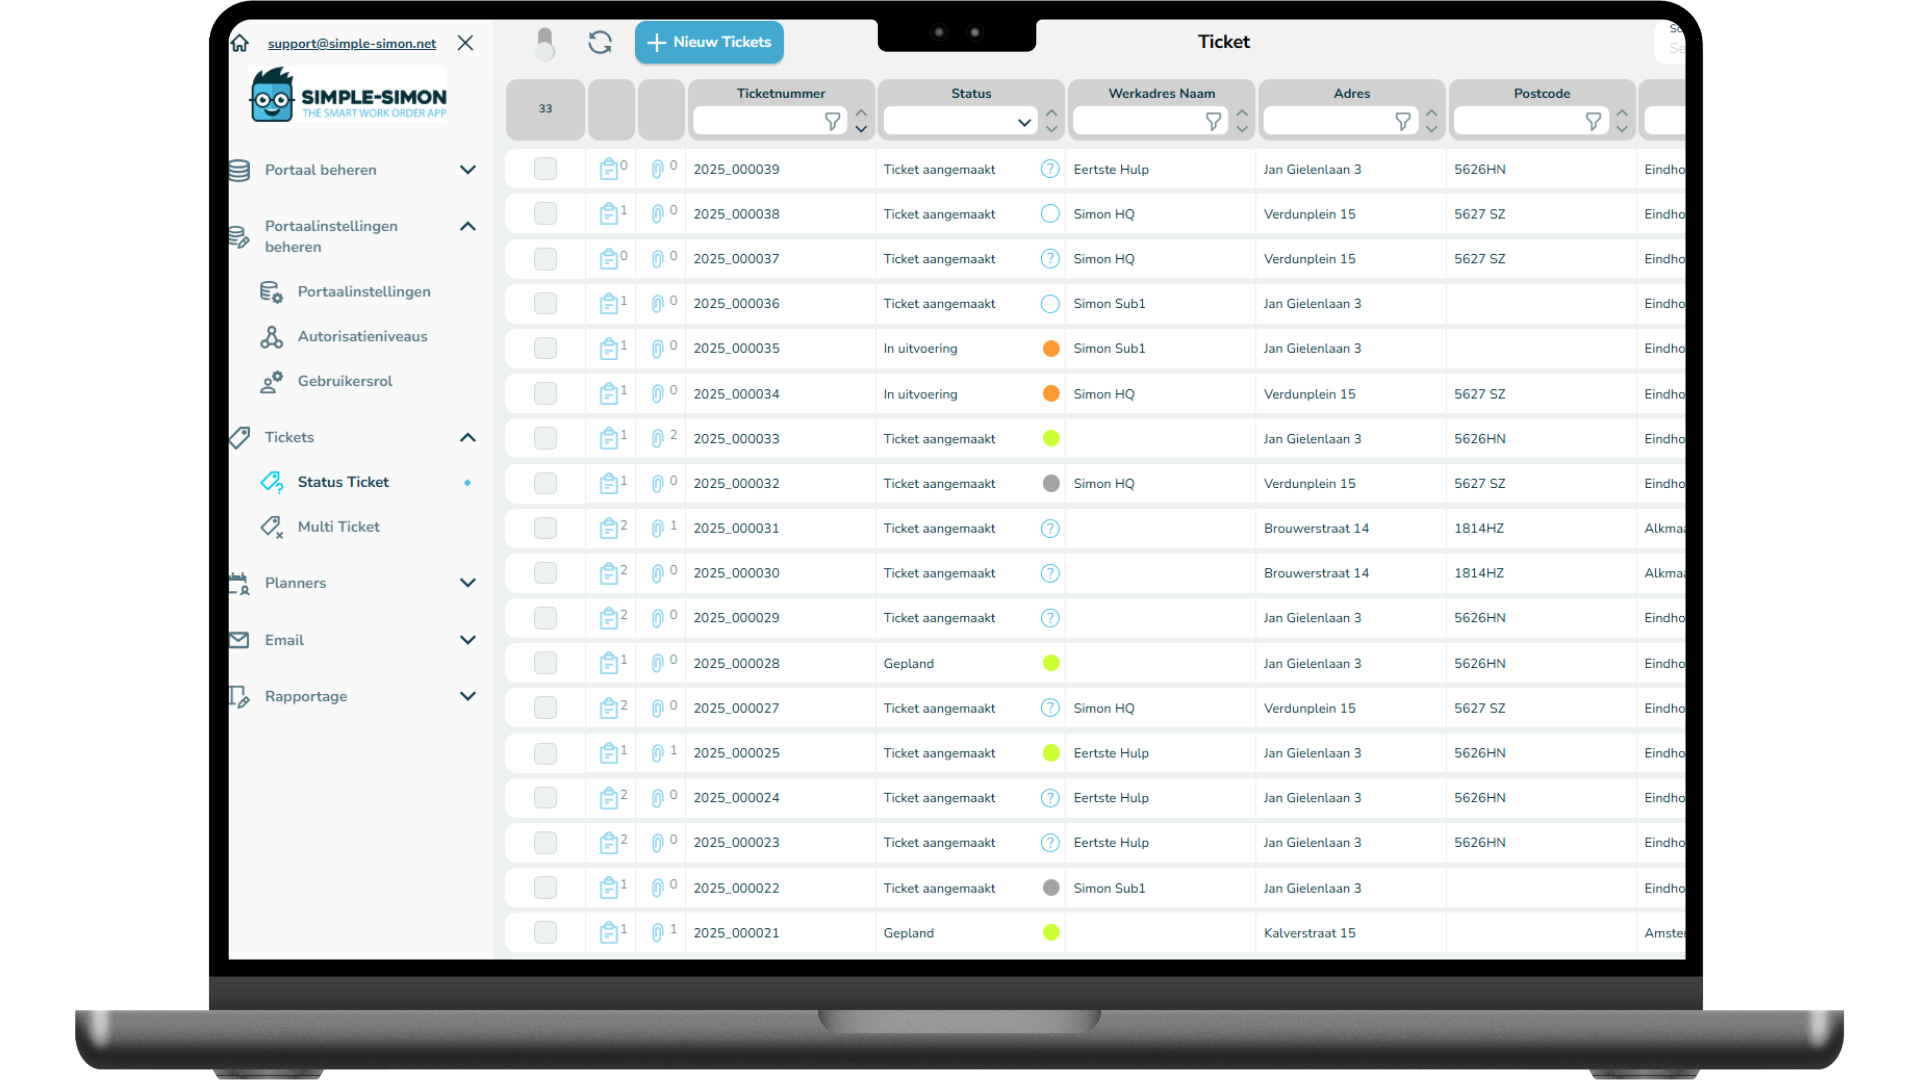Click the Autorisatieniveaus sidebar icon

pyautogui.click(x=271, y=337)
